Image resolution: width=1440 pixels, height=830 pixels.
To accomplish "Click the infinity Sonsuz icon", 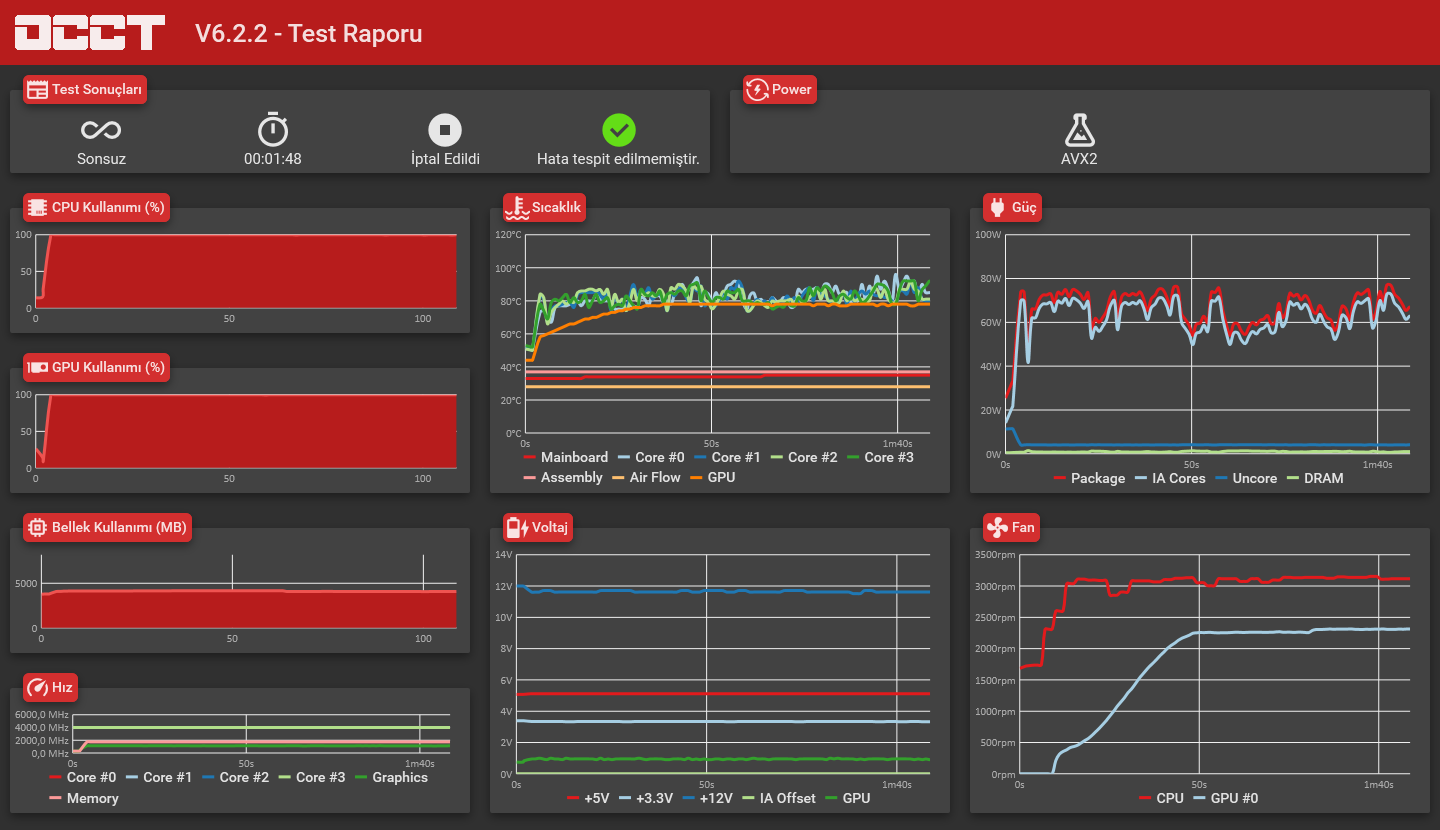I will coord(101,130).
